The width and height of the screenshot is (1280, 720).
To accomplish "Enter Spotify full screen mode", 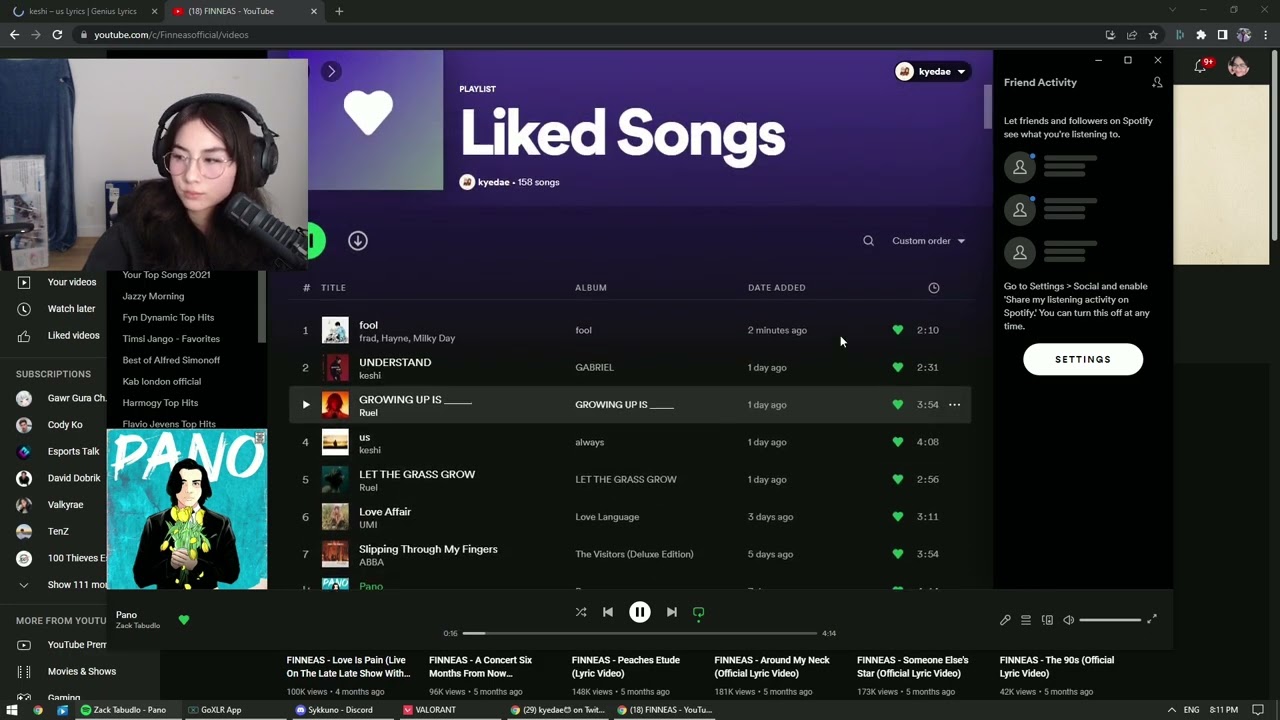I will pyautogui.click(x=1152, y=620).
